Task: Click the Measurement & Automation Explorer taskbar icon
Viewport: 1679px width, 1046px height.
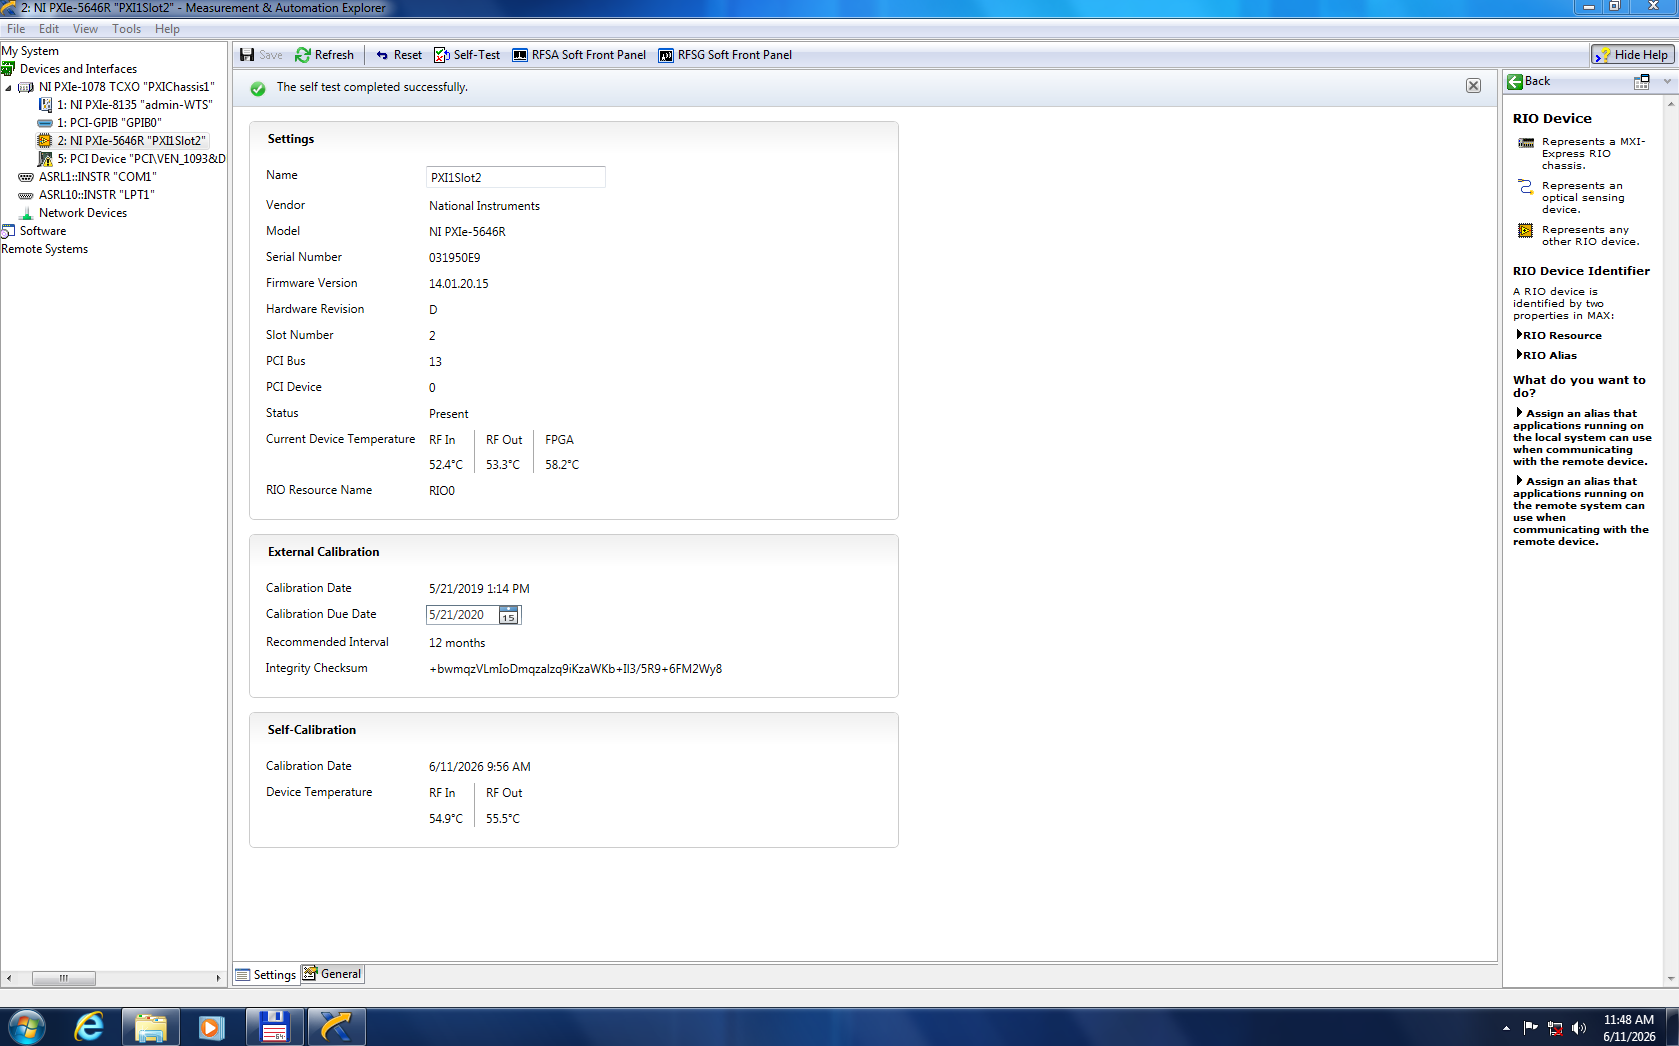Action: [x=335, y=1027]
